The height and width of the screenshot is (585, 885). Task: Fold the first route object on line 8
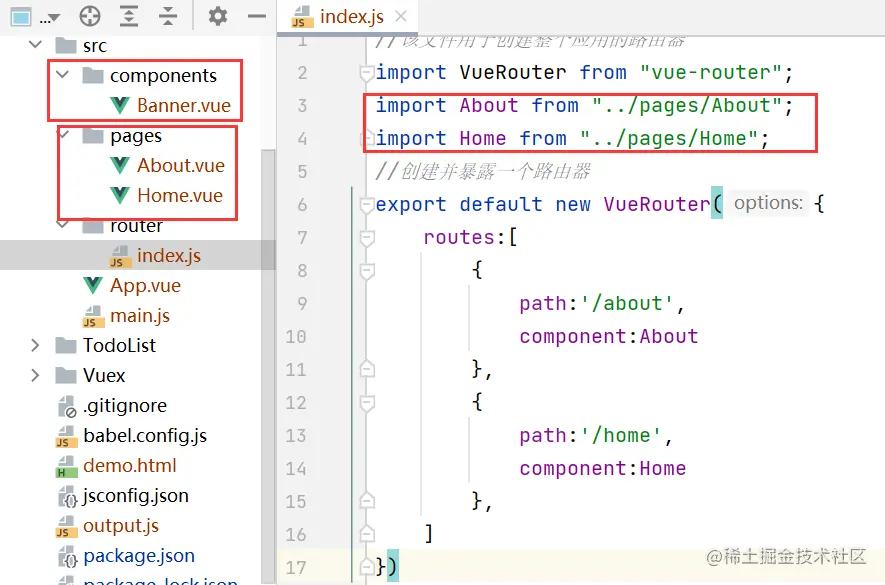point(367,270)
